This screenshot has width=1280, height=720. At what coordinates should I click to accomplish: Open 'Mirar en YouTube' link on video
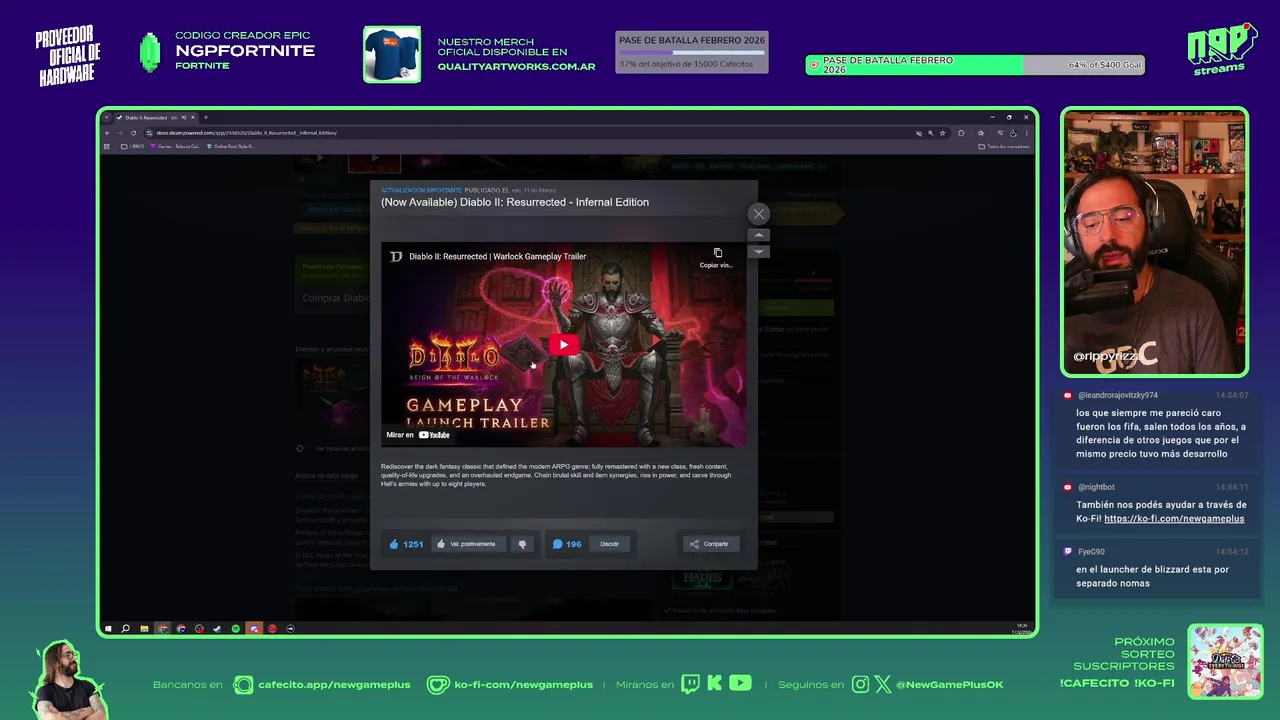pos(418,435)
